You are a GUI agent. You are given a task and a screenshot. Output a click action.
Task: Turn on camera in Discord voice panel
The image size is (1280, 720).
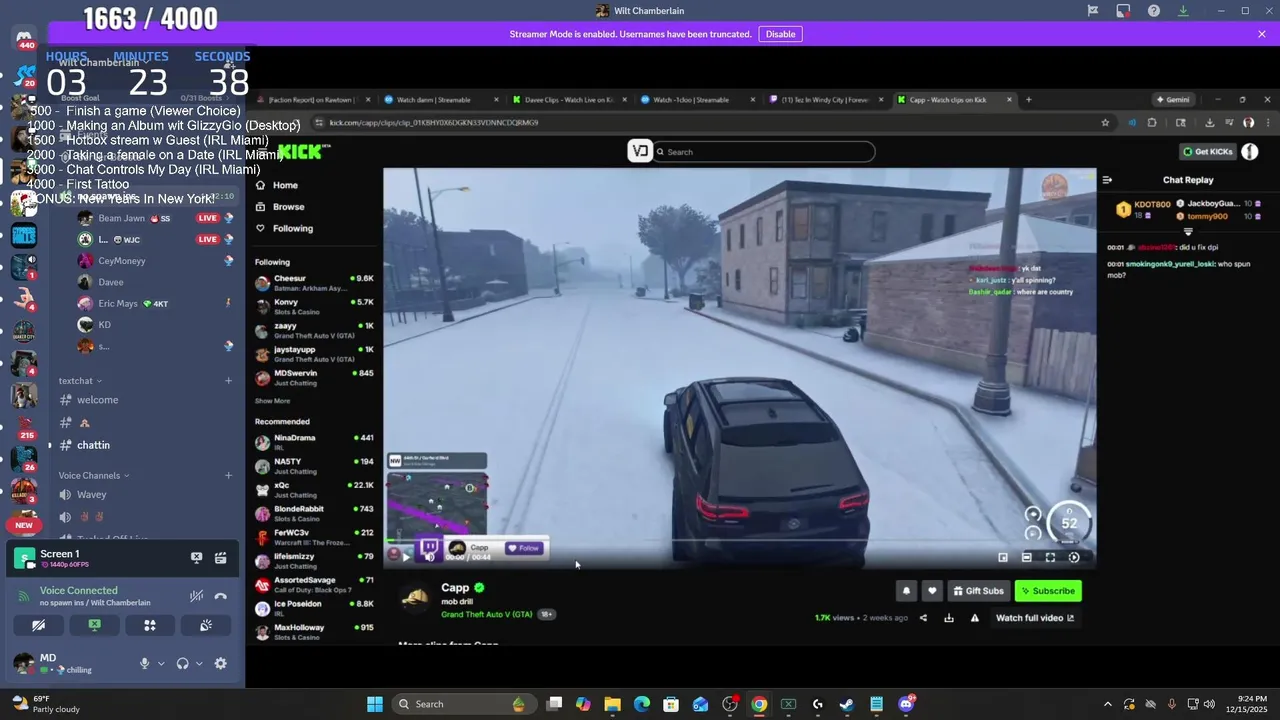coord(38,625)
